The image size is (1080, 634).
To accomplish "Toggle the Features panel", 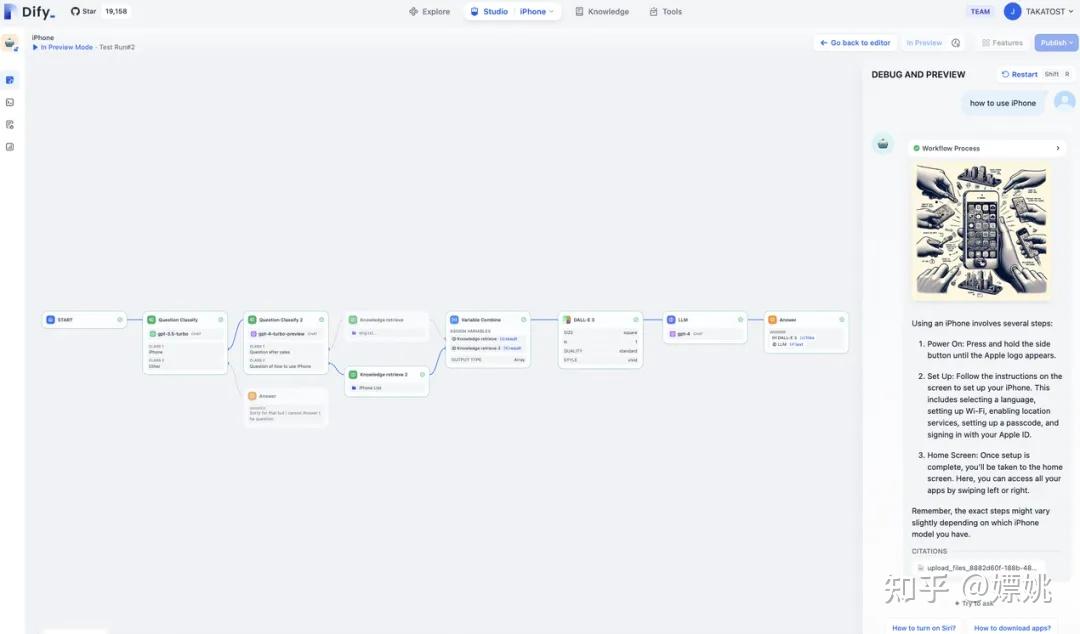I will [x=1001, y=42].
